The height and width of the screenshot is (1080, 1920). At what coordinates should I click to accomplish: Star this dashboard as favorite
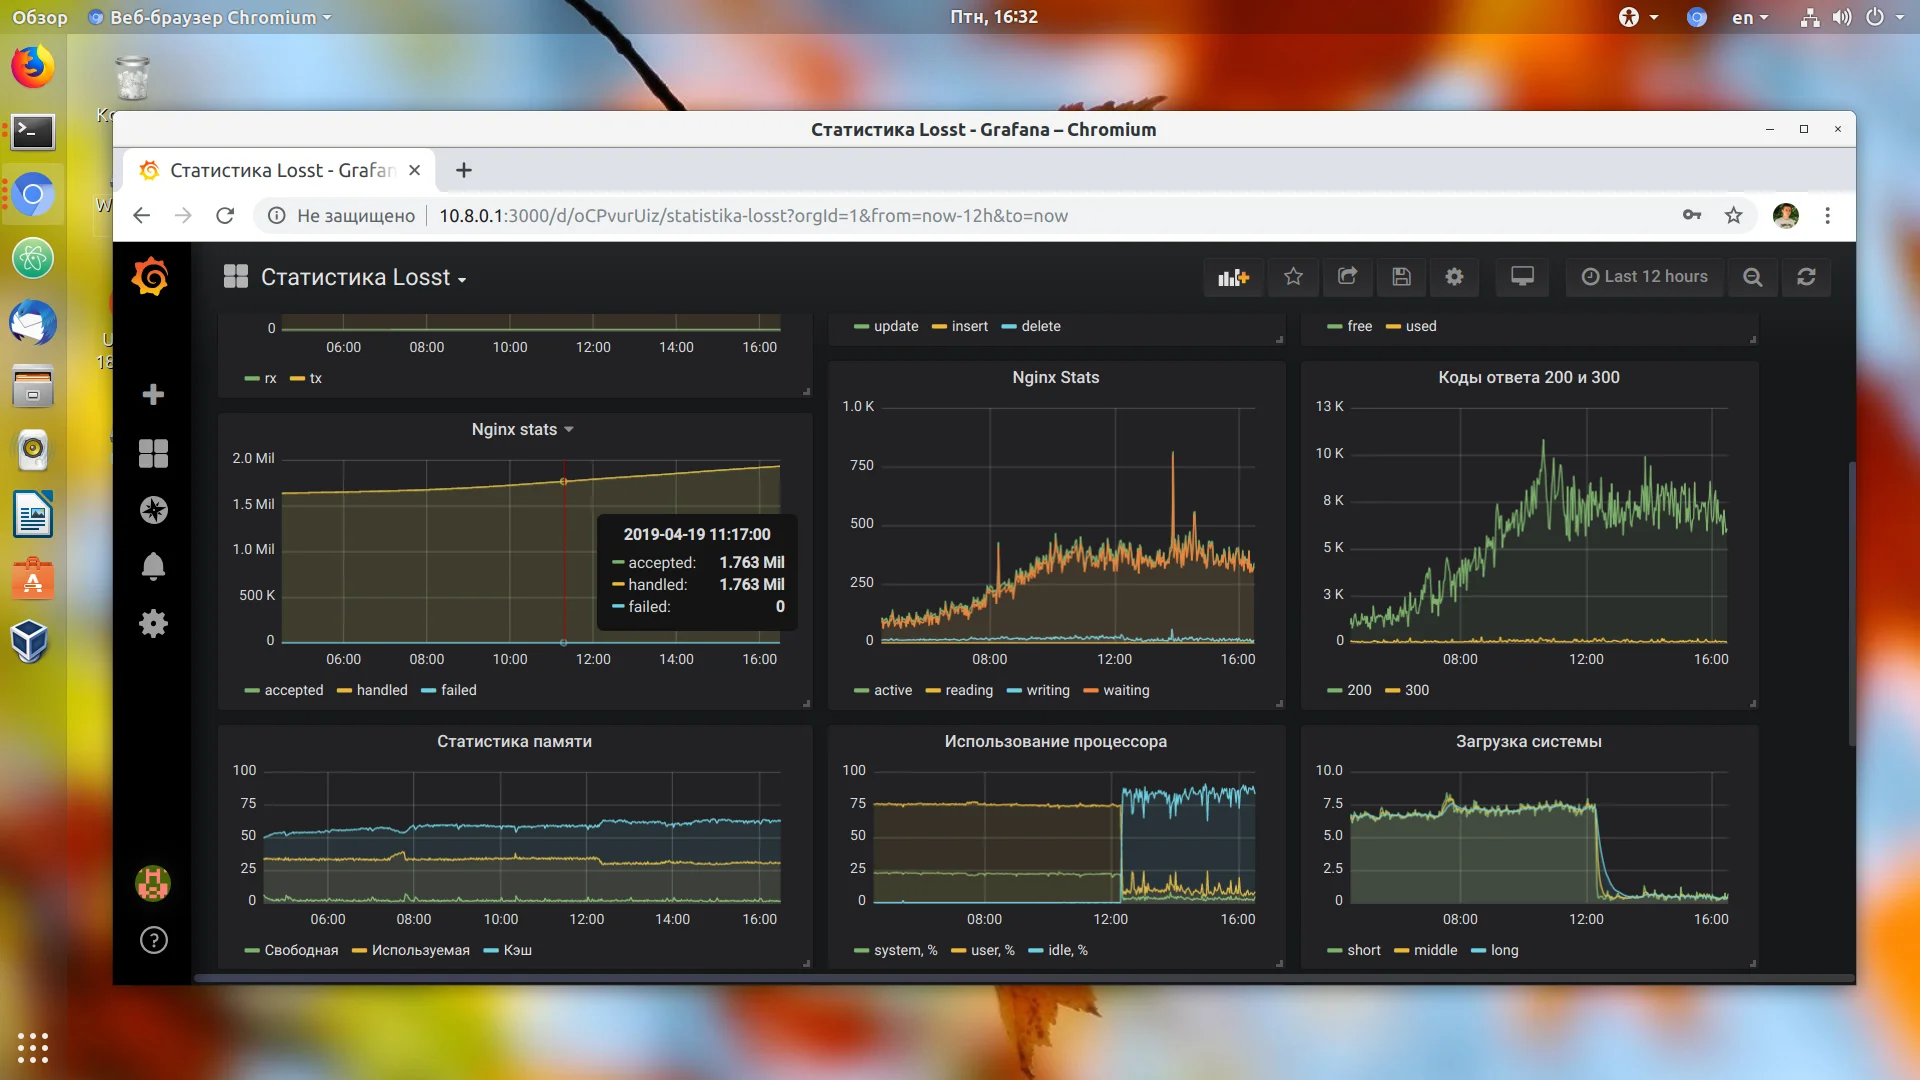[1293, 277]
